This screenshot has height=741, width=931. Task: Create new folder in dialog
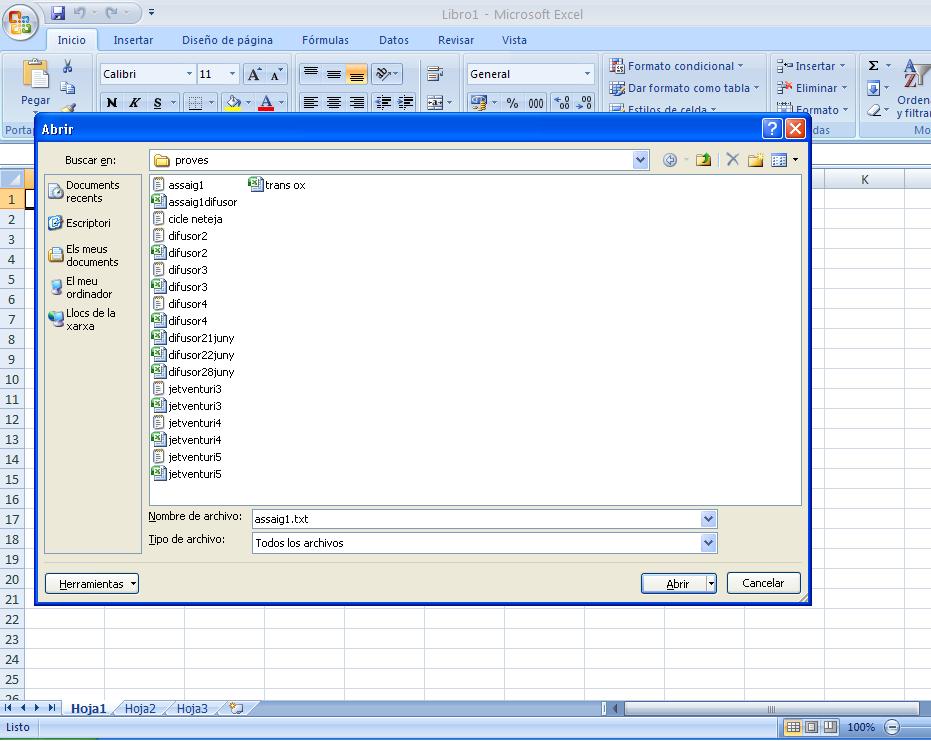[755, 160]
